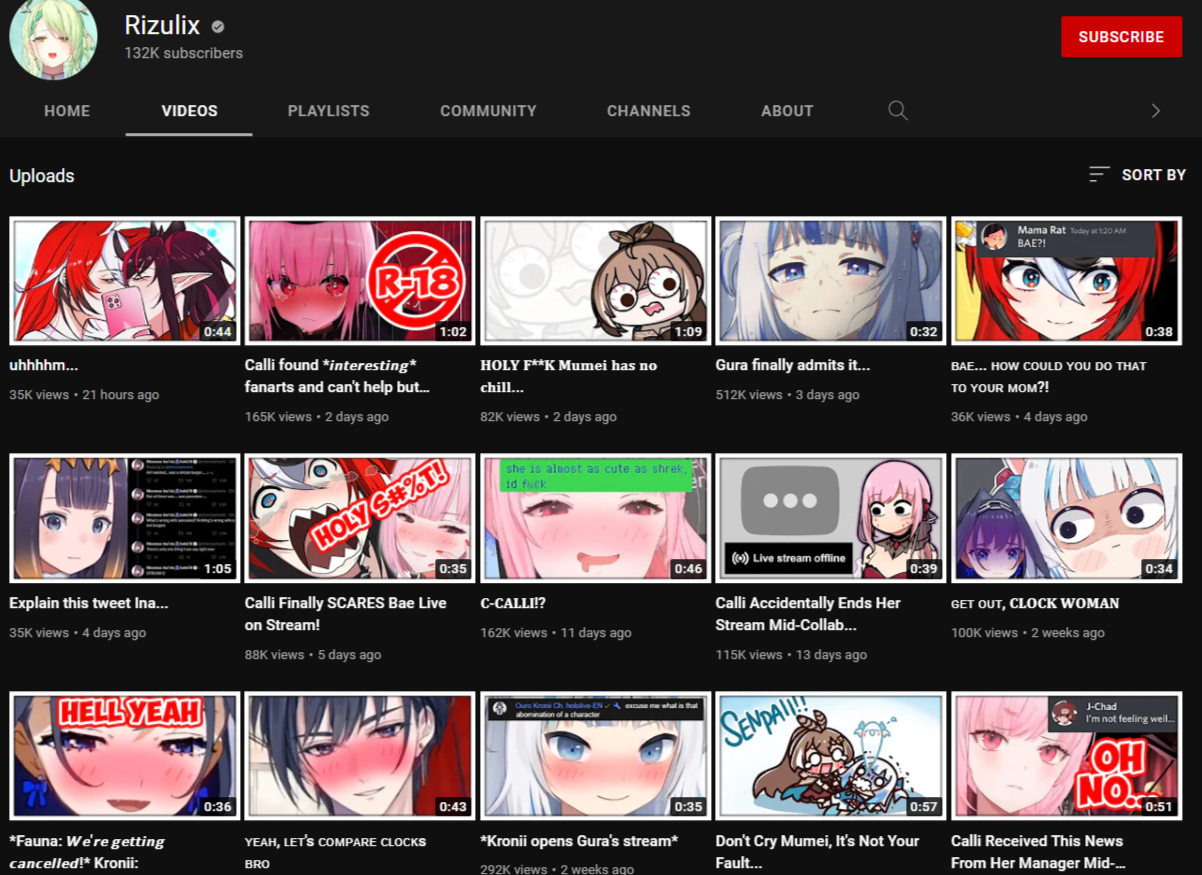
Task: Switch to the ABOUT tab
Action: (787, 111)
